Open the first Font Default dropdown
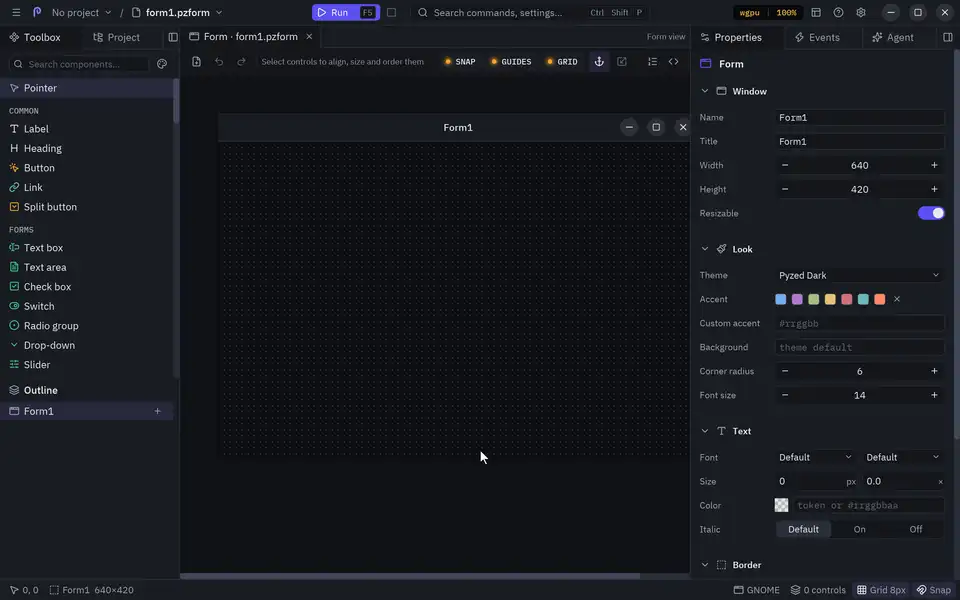This screenshot has height=600, width=960. coord(815,457)
